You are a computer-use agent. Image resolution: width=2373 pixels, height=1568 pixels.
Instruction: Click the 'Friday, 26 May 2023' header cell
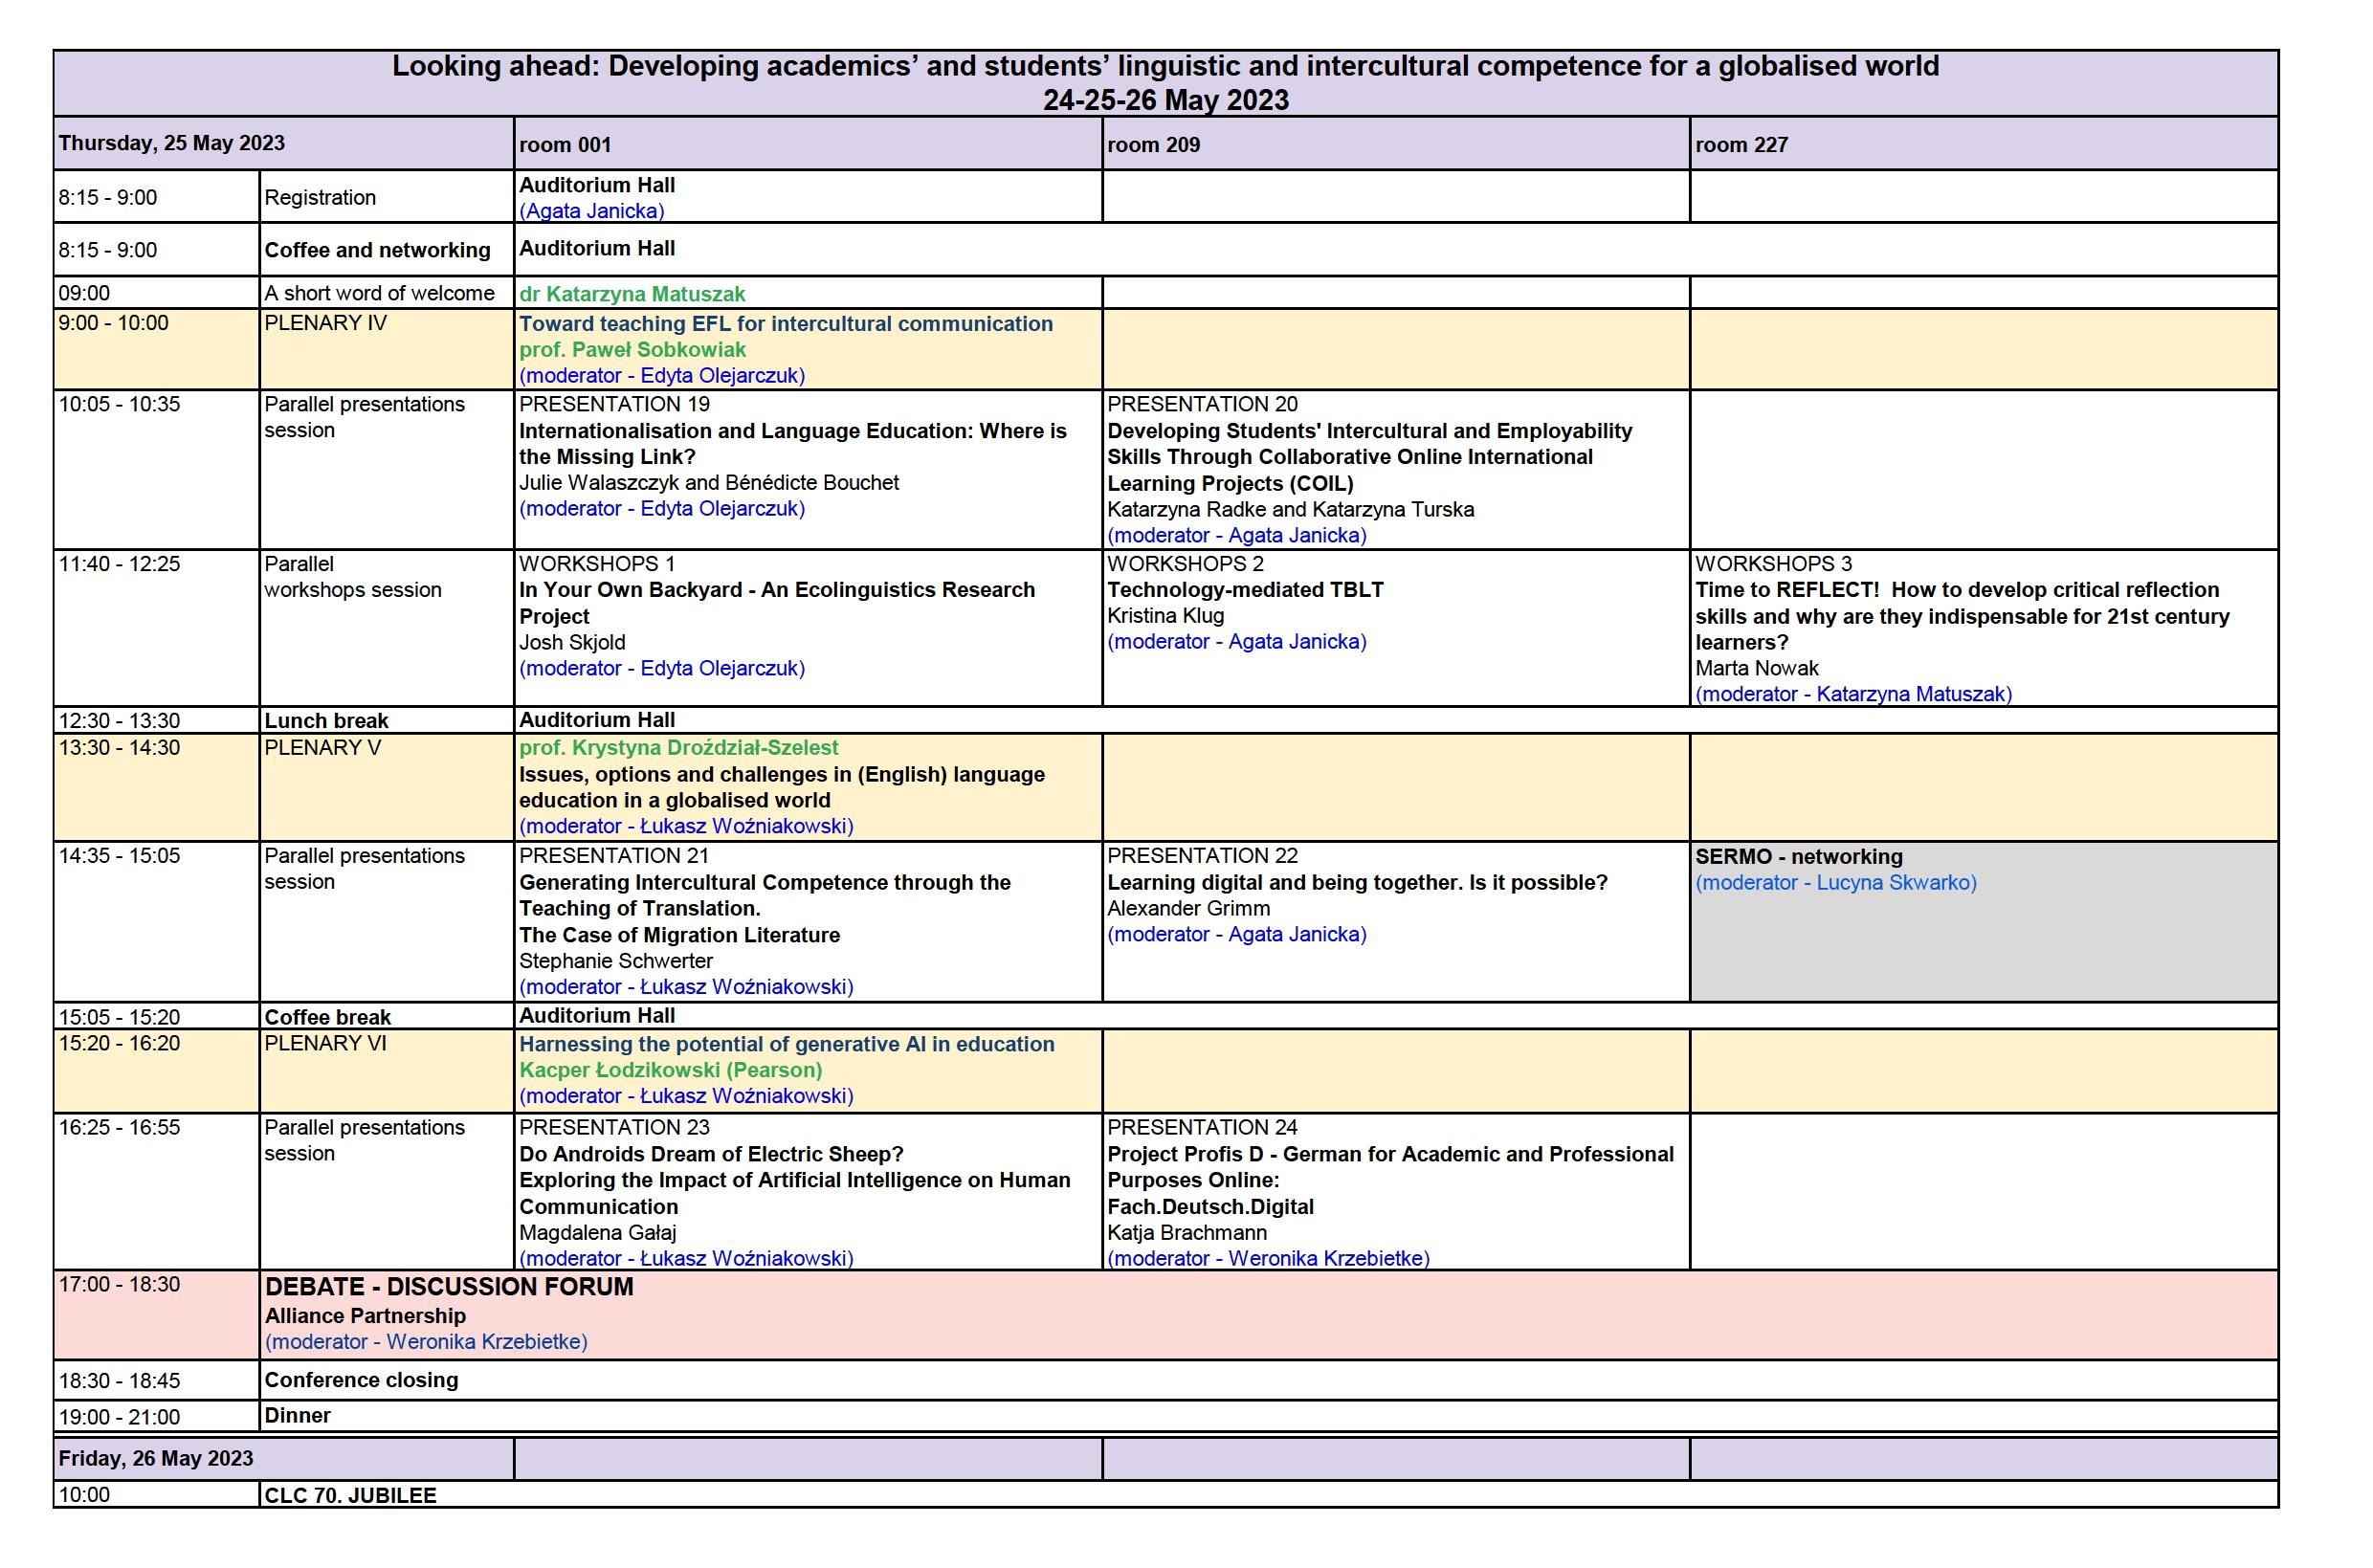coord(284,1458)
